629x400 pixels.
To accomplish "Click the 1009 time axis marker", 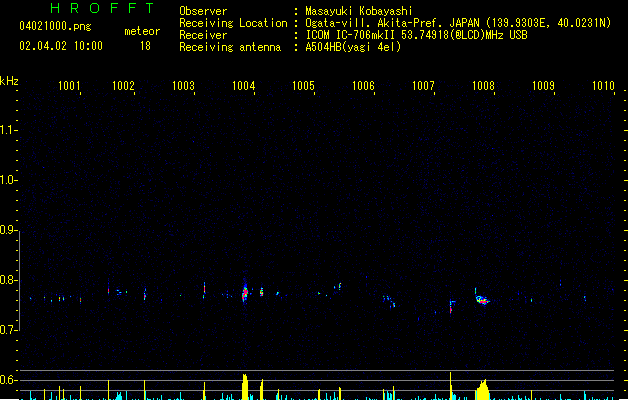I will [544, 85].
